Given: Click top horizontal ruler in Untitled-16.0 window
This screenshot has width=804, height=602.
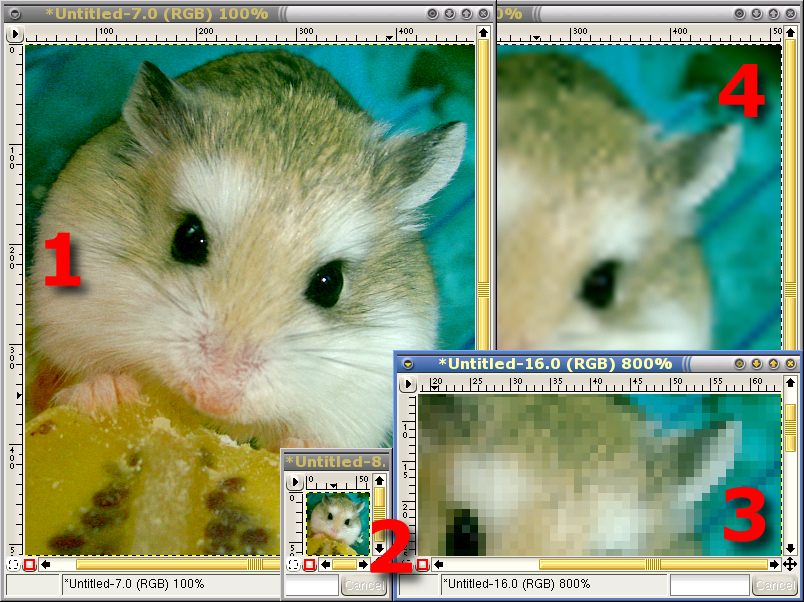Looking at the screenshot, I should click(x=600, y=384).
